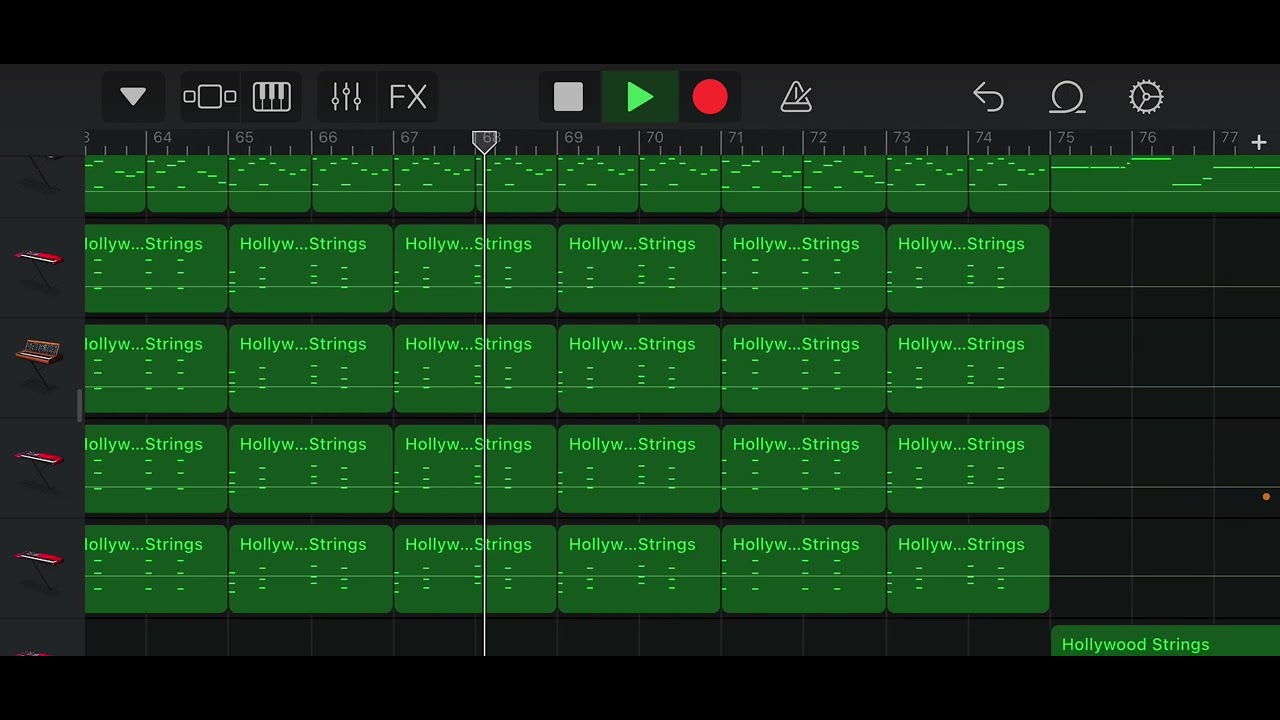The image size is (1280, 720).
Task: Select the bar 71 region in the track directly above the synth track
Action: pos(804,268)
